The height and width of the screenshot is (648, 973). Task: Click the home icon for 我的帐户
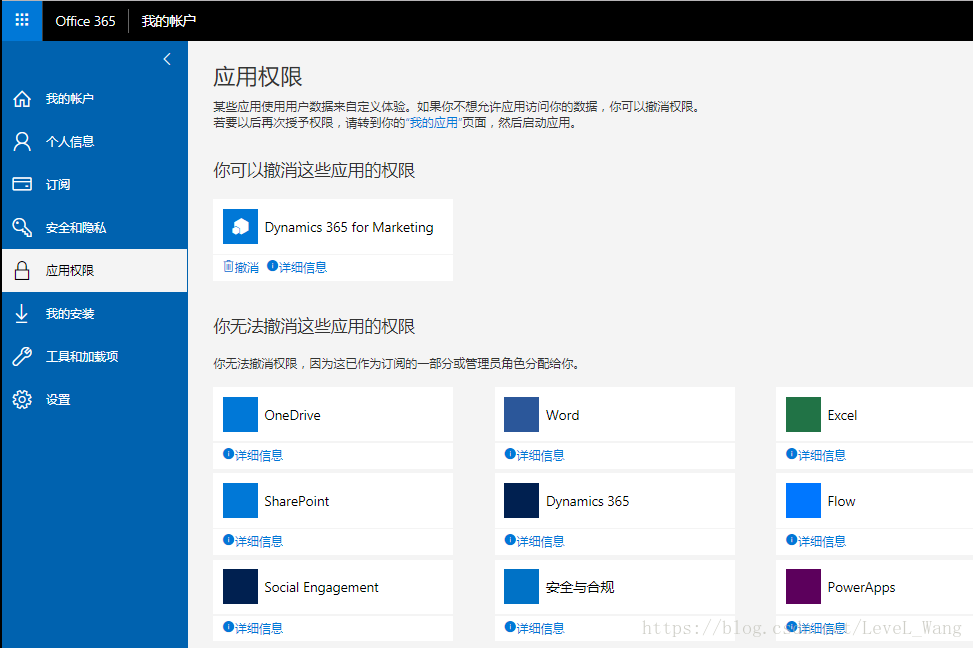(22, 99)
